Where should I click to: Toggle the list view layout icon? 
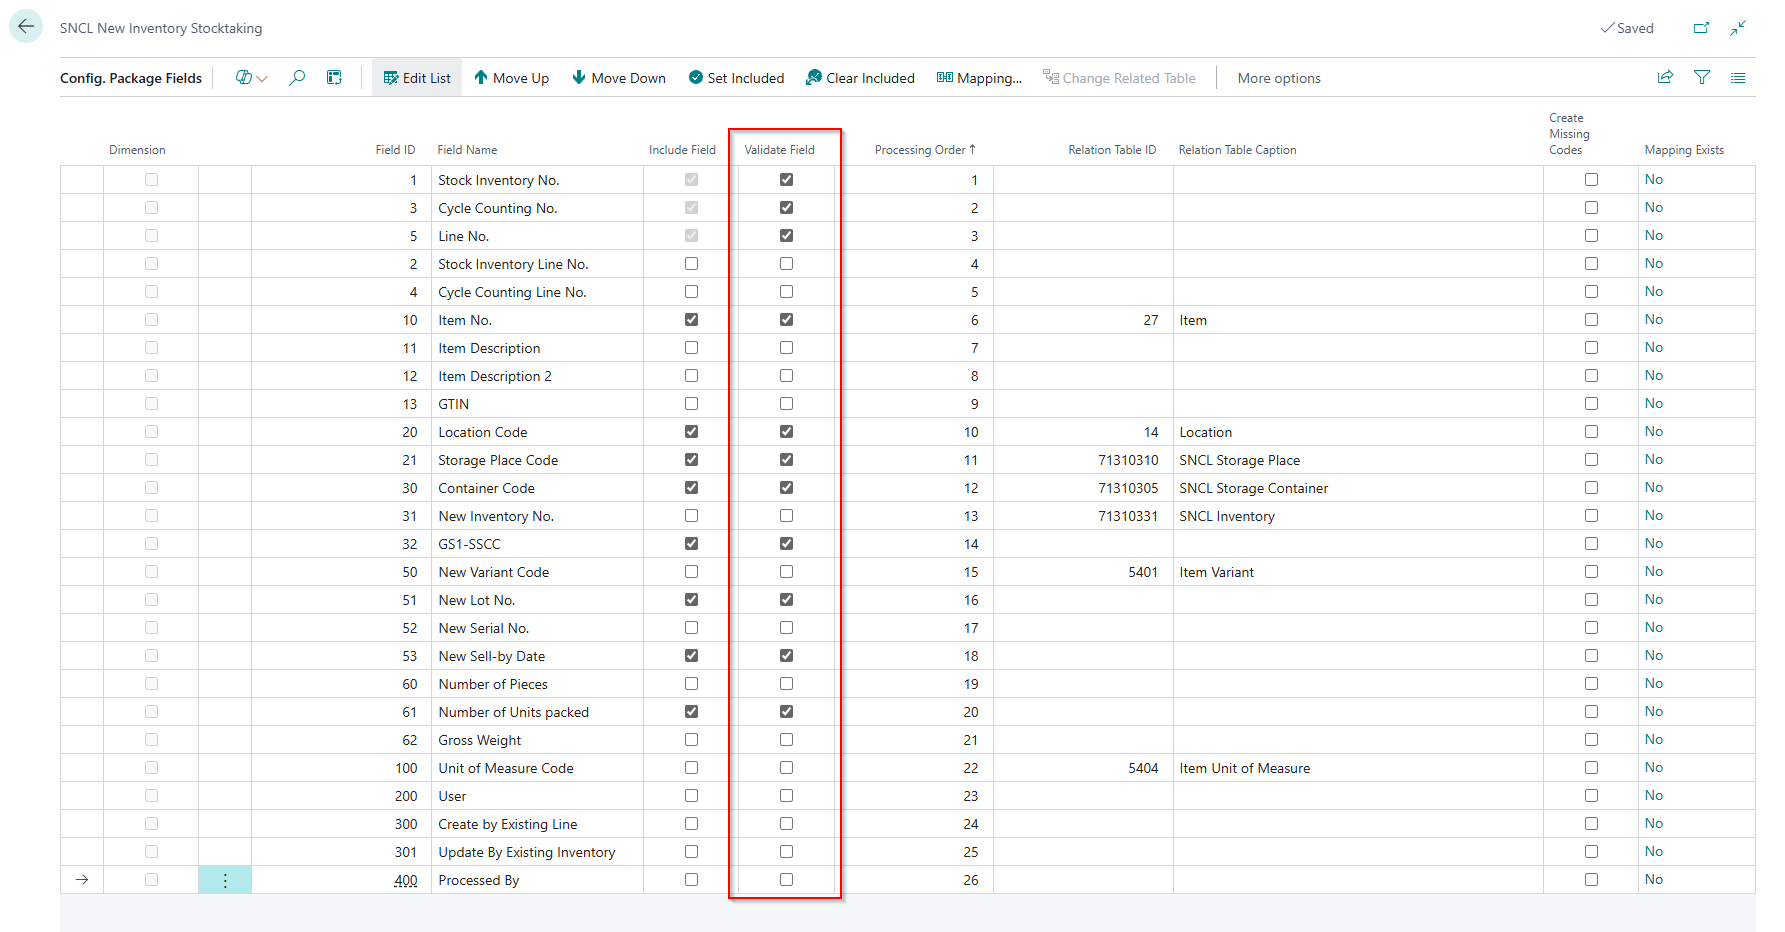(1738, 78)
